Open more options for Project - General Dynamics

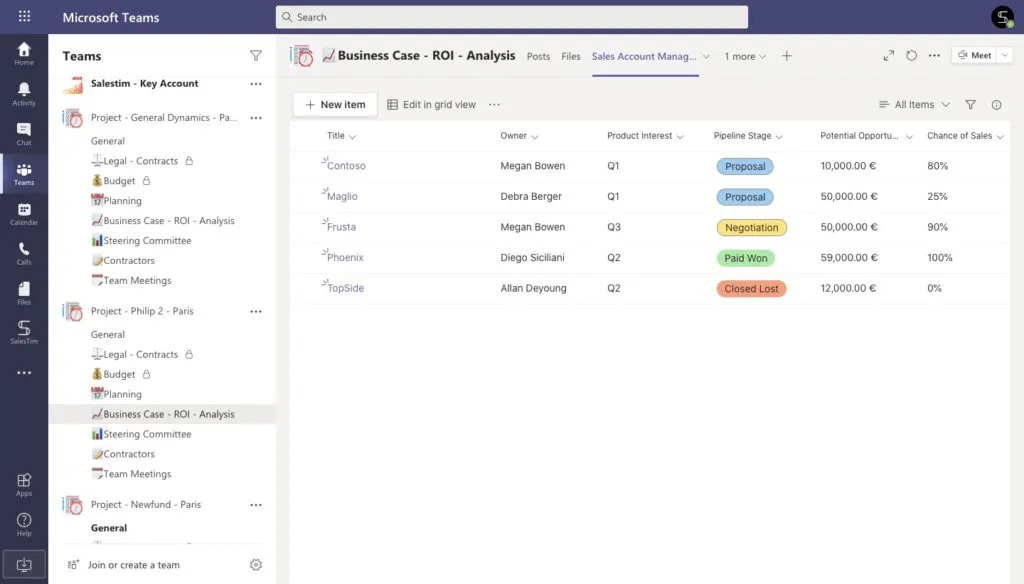tap(256, 118)
